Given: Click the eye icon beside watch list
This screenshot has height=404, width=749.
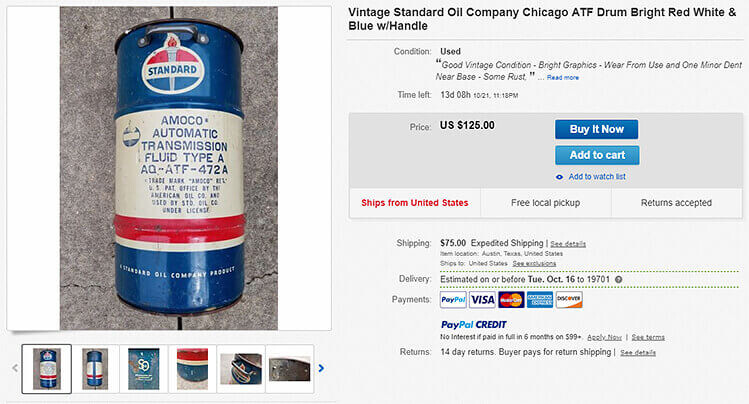Looking at the screenshot, I should [x=559, y=177].
